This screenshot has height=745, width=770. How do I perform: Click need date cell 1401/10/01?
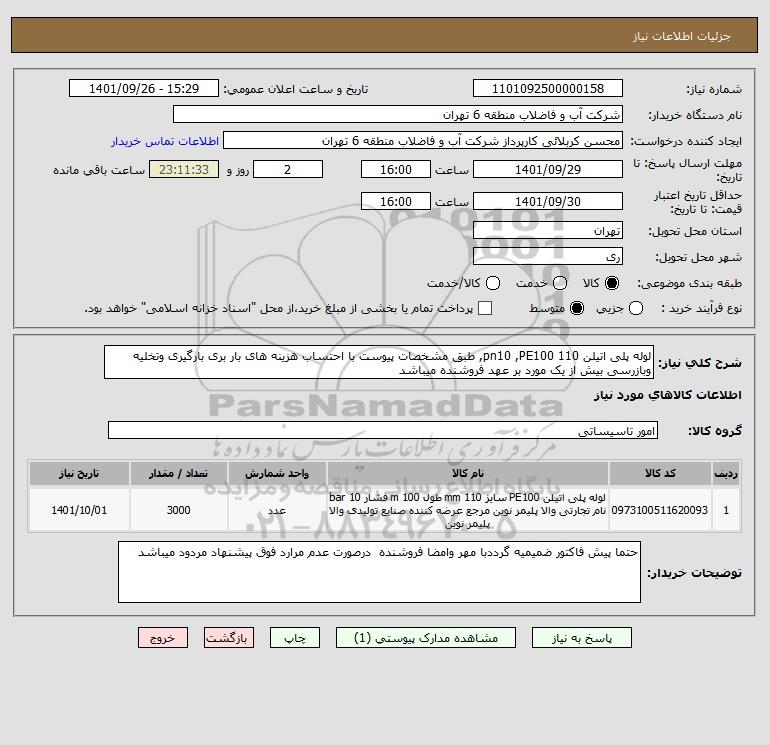[79, 510]
